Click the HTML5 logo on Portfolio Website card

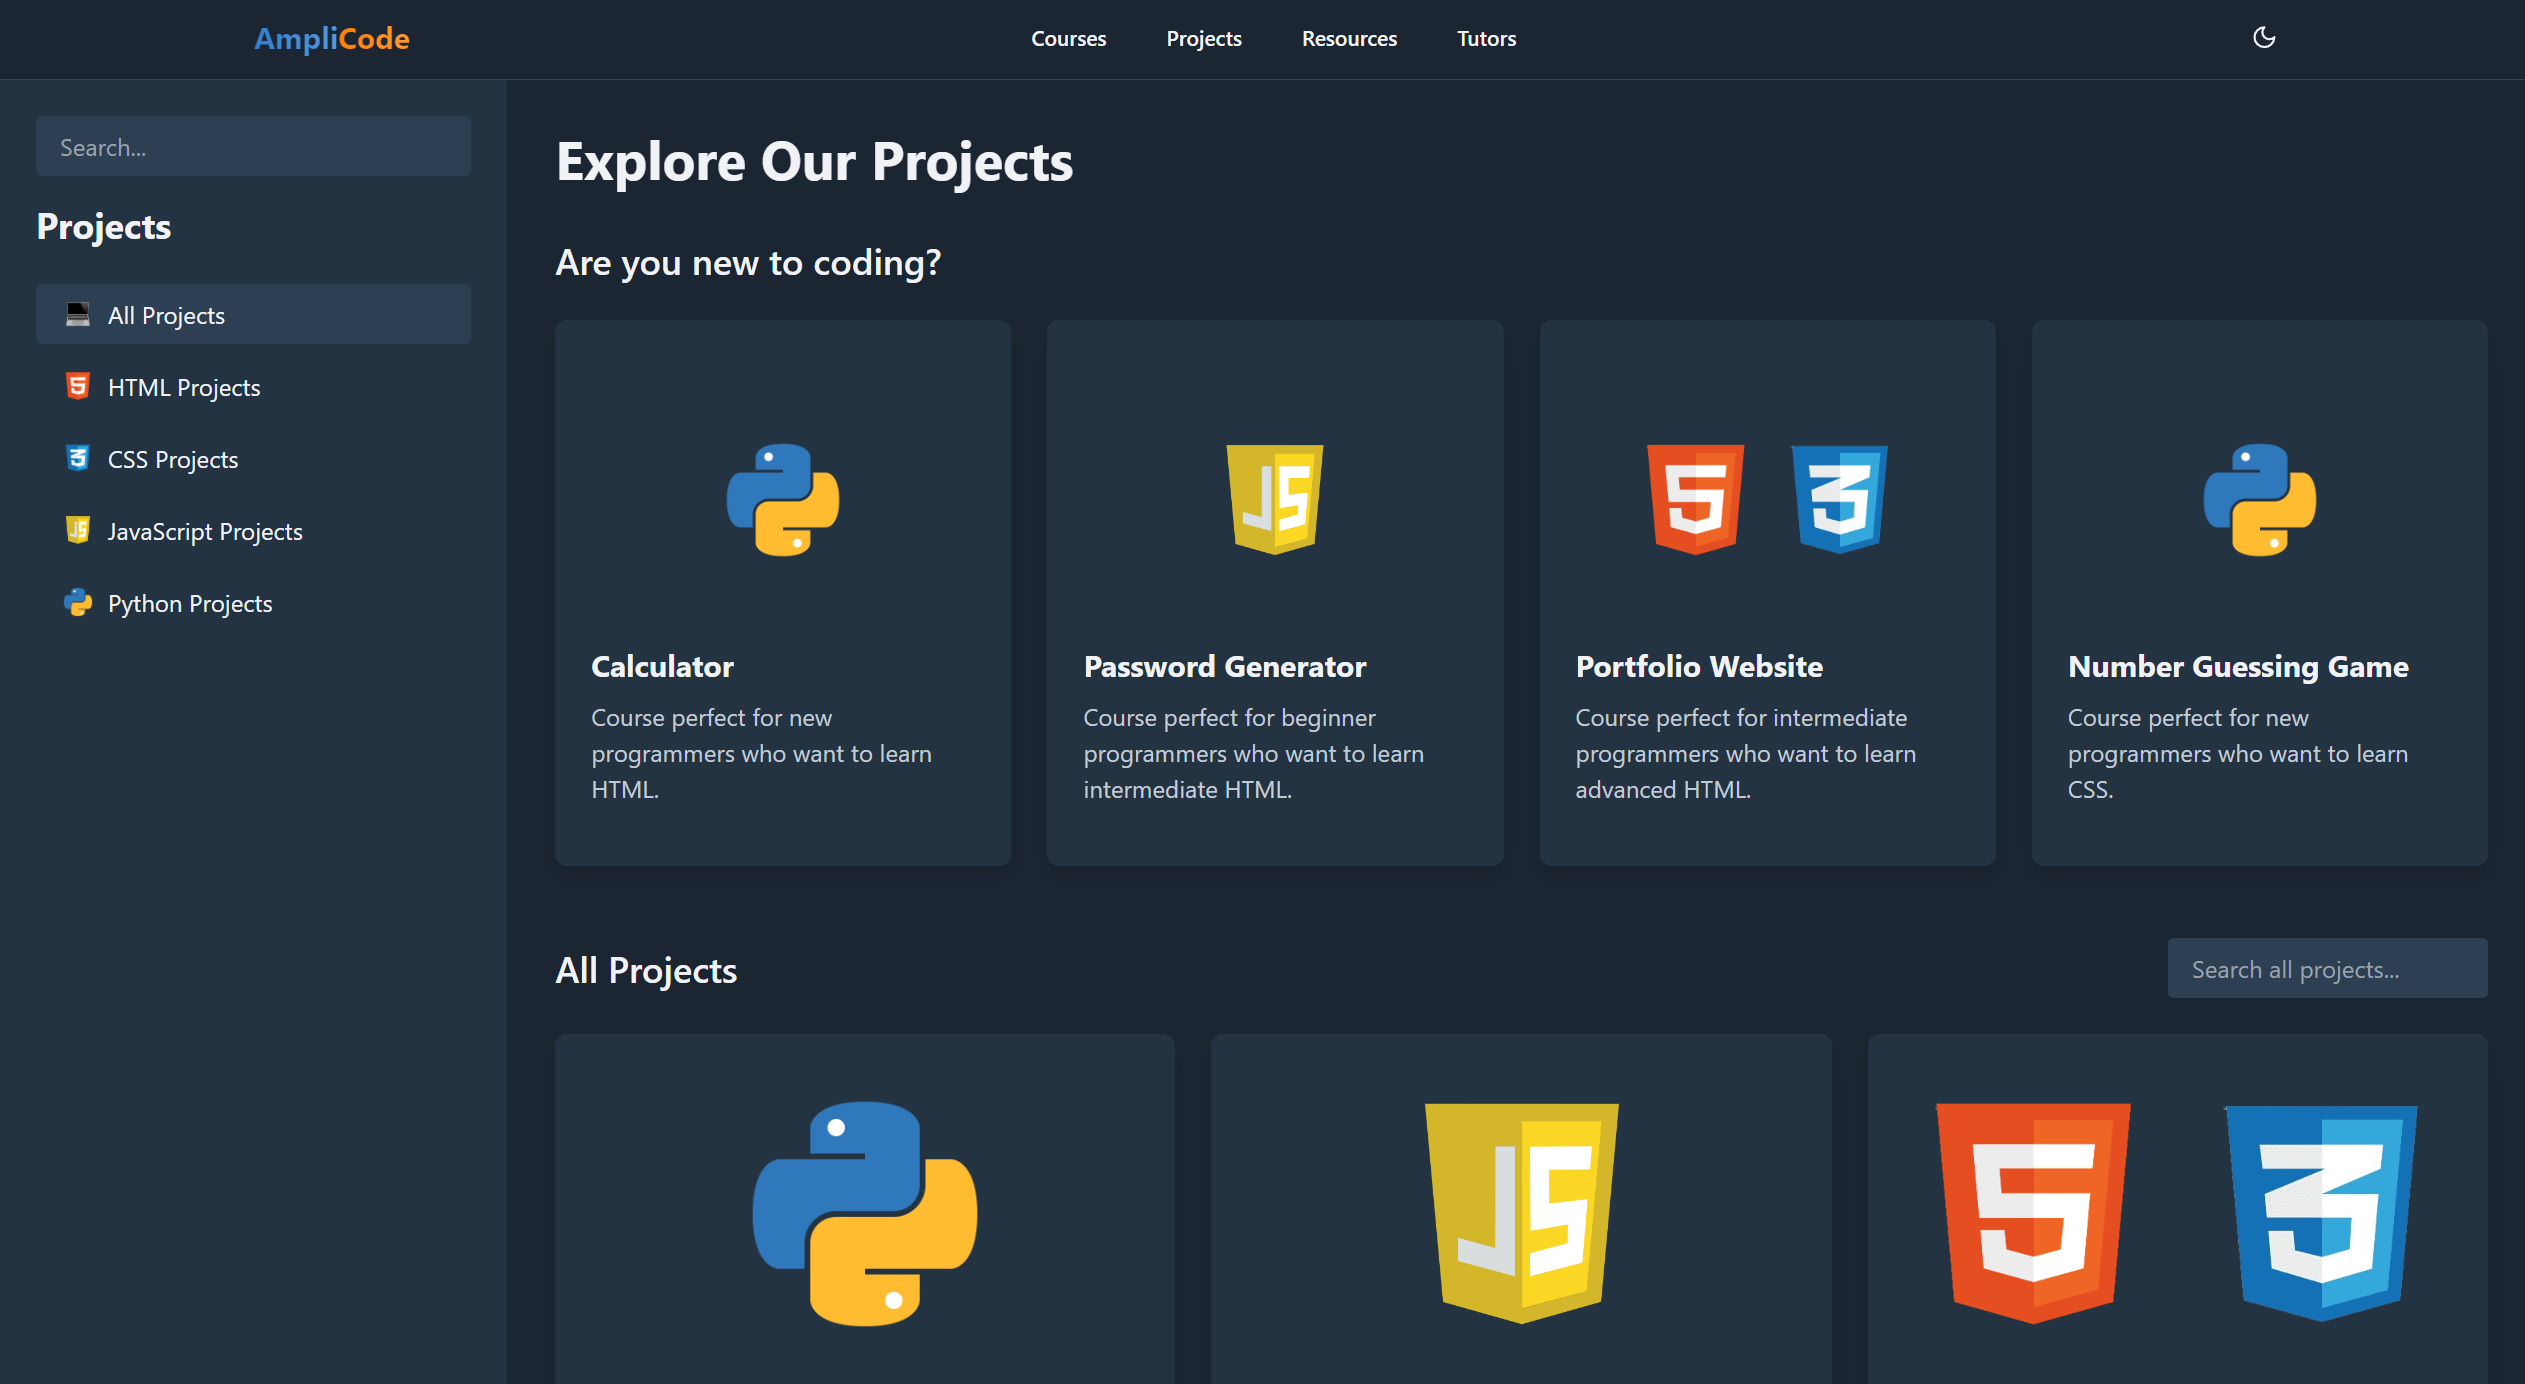pos(1696,499)
